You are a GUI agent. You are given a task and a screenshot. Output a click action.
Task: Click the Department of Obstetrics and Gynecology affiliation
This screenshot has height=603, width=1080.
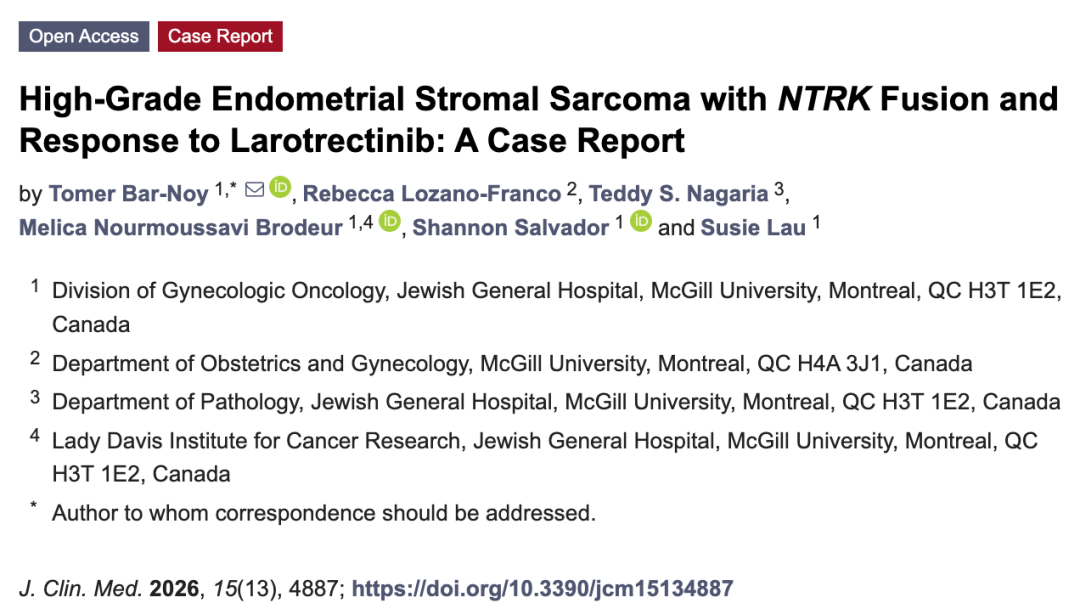point(512,363)
